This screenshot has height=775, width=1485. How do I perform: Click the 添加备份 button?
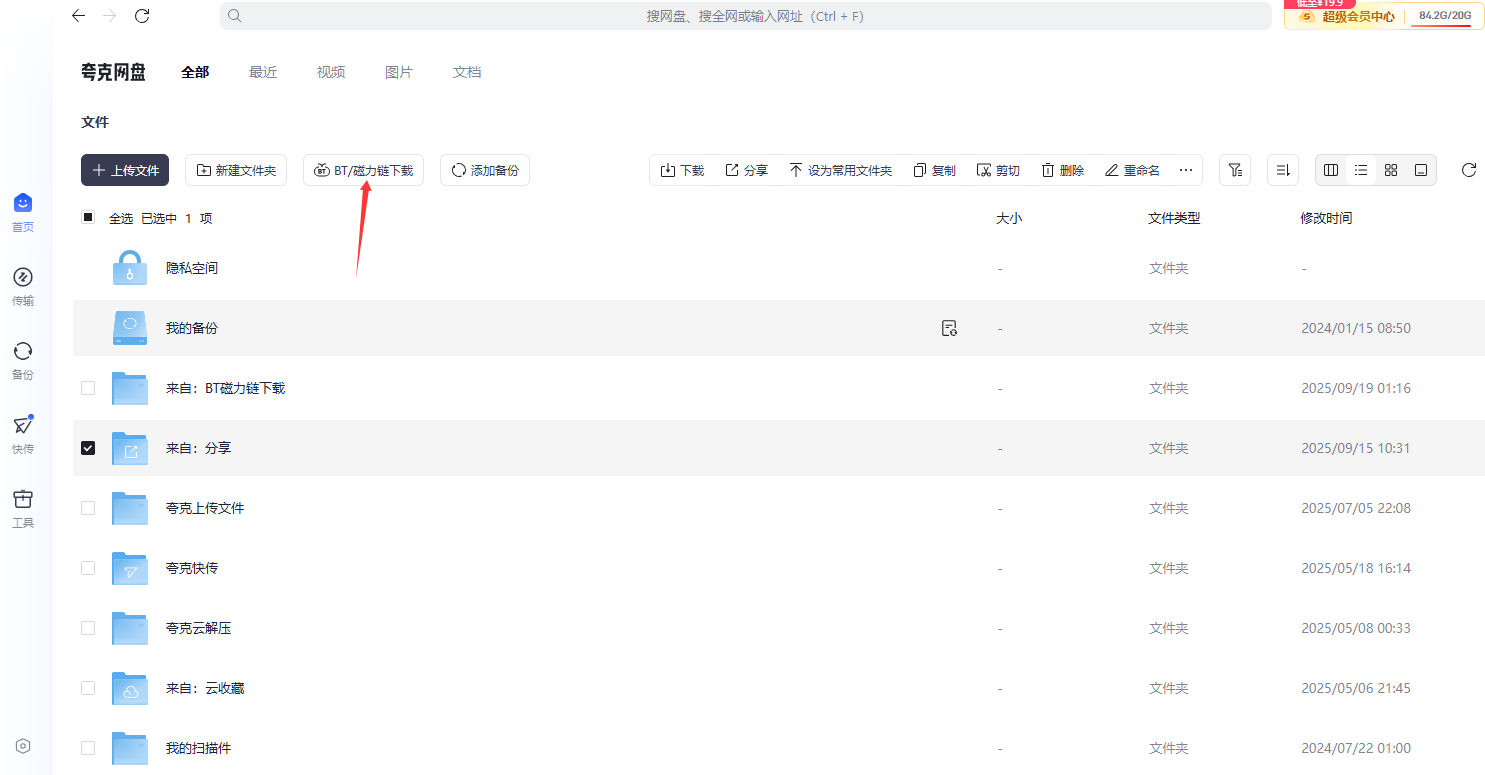(485, 170)
